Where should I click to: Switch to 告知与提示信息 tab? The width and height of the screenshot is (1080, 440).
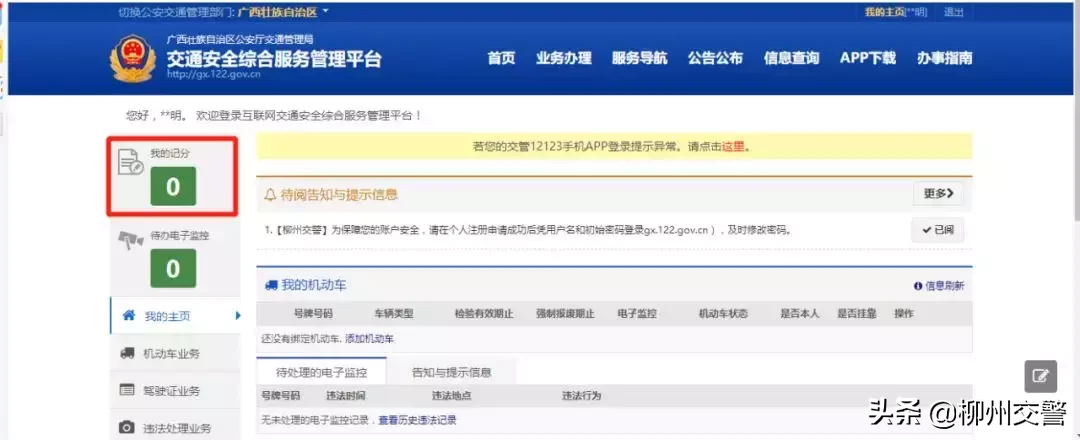451,373
